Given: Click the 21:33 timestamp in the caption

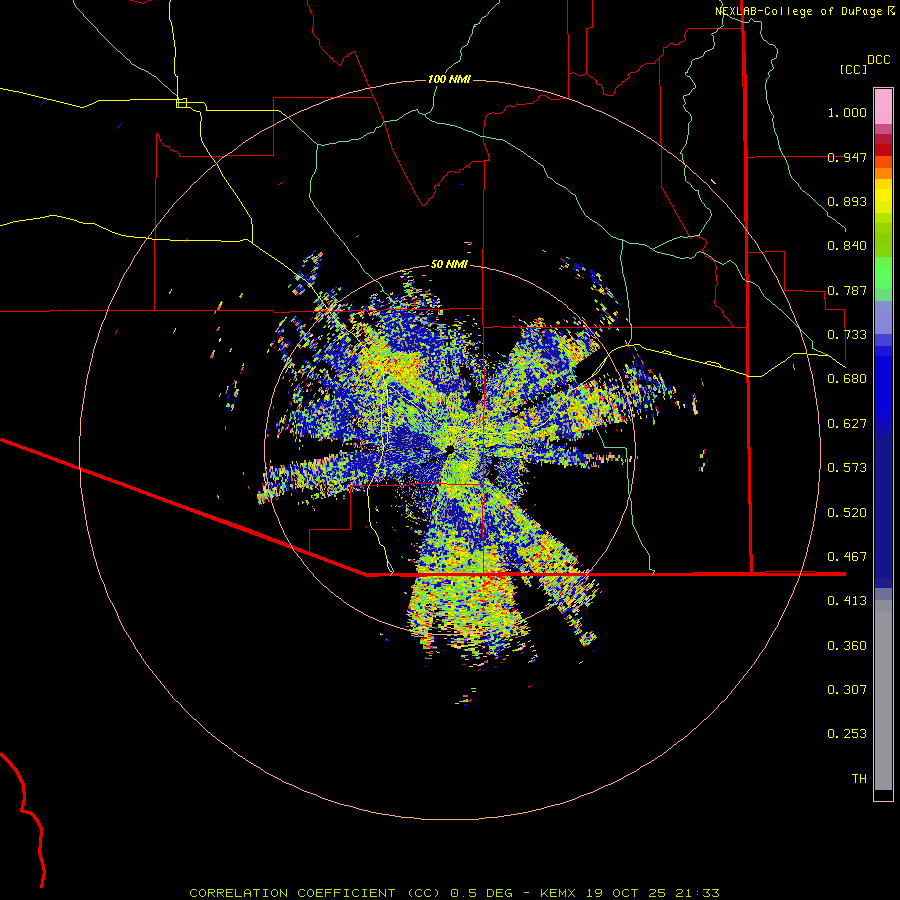Looking at the screenshot, I should [x=697, y=893].
